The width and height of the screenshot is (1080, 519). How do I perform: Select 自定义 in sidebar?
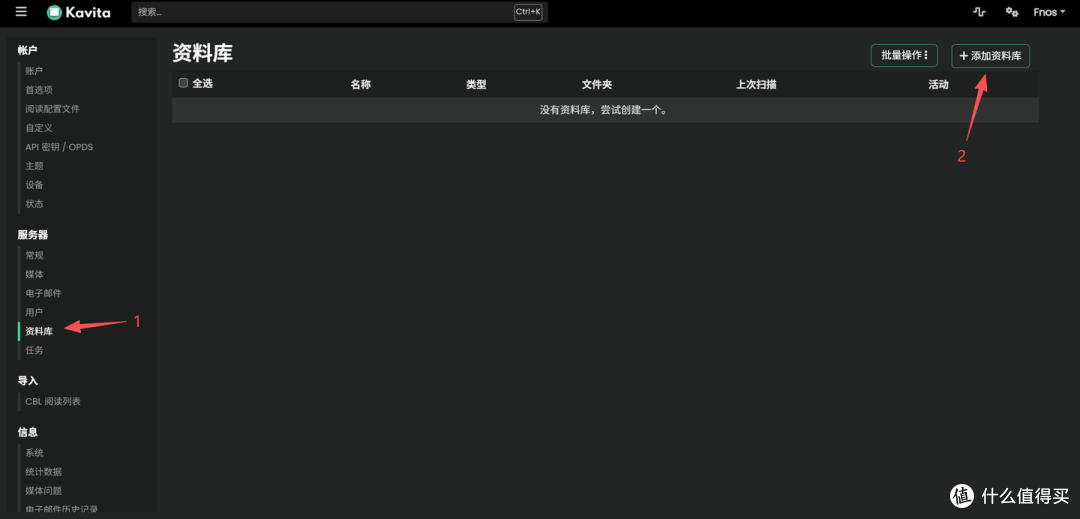coord(39,128)
